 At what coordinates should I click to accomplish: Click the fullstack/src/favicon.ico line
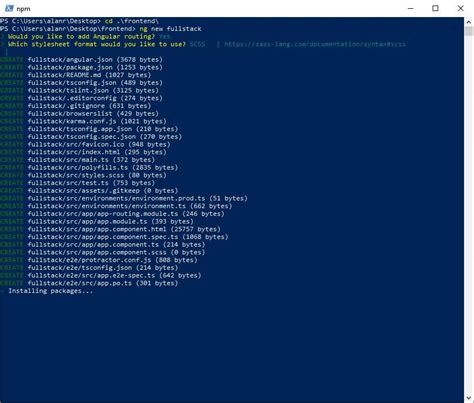tap(85, 144)
